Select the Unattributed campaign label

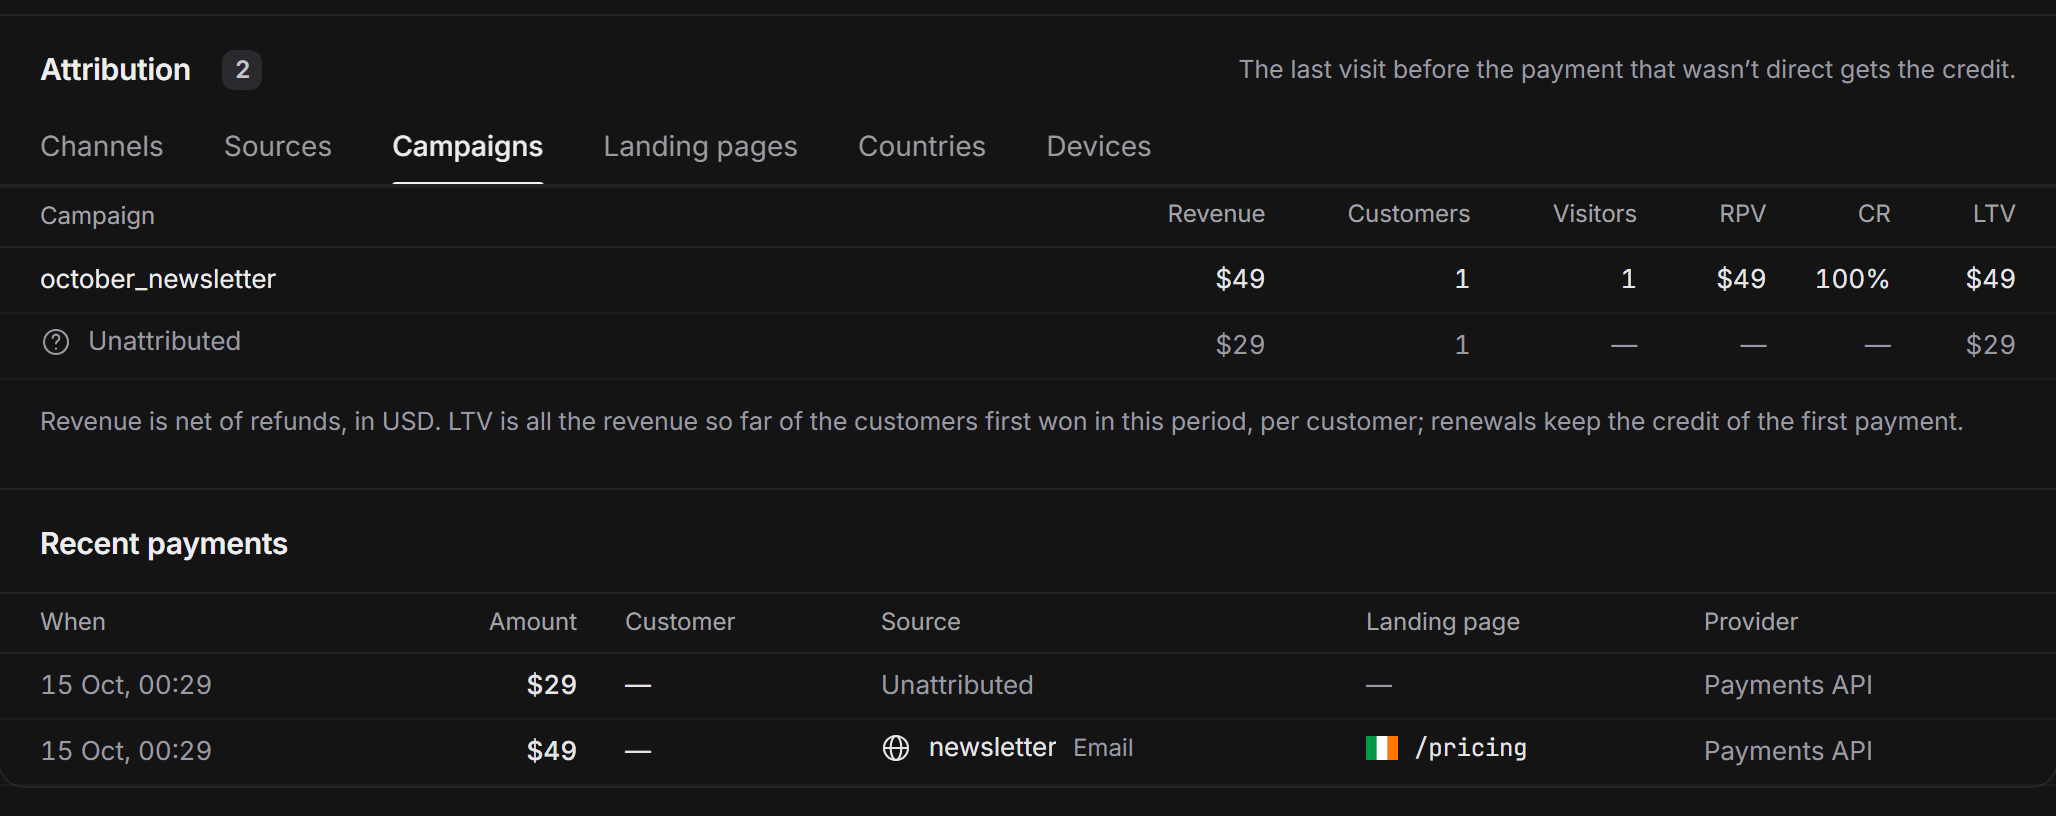tap(165, 342)
